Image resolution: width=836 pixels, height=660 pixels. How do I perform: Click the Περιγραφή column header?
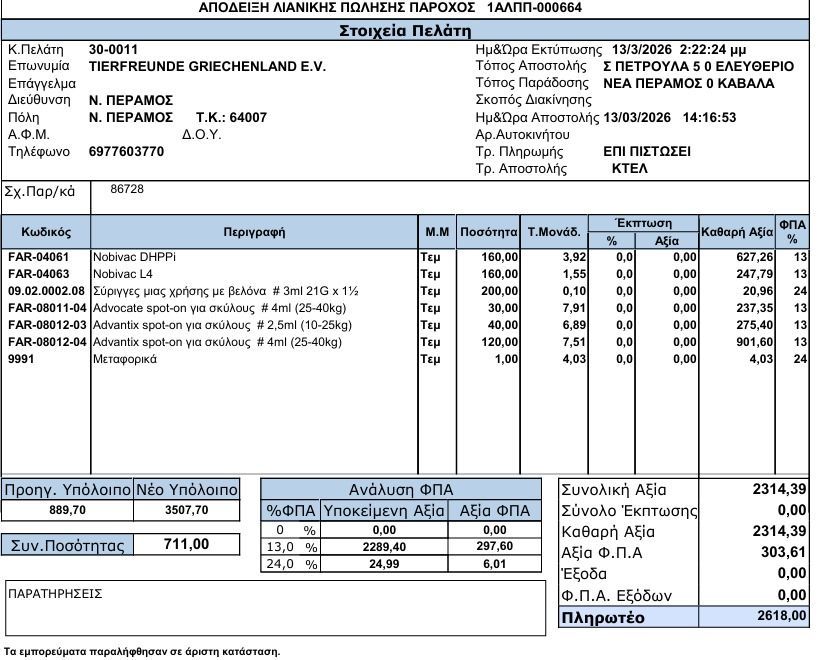point(254,232)
